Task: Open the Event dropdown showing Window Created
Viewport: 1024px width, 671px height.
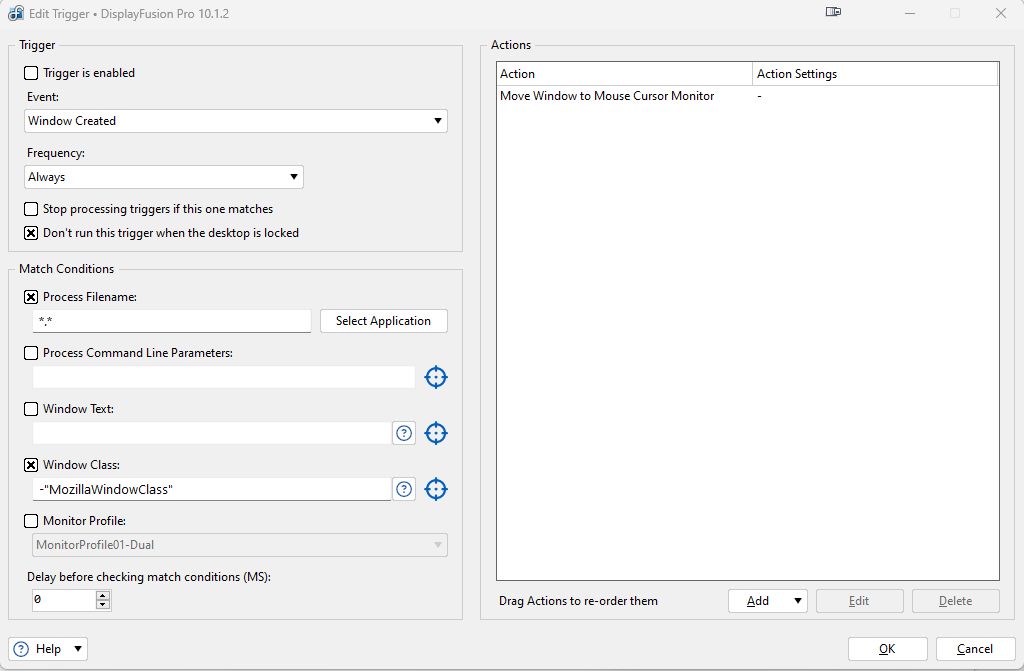Action: pos(236,121)
